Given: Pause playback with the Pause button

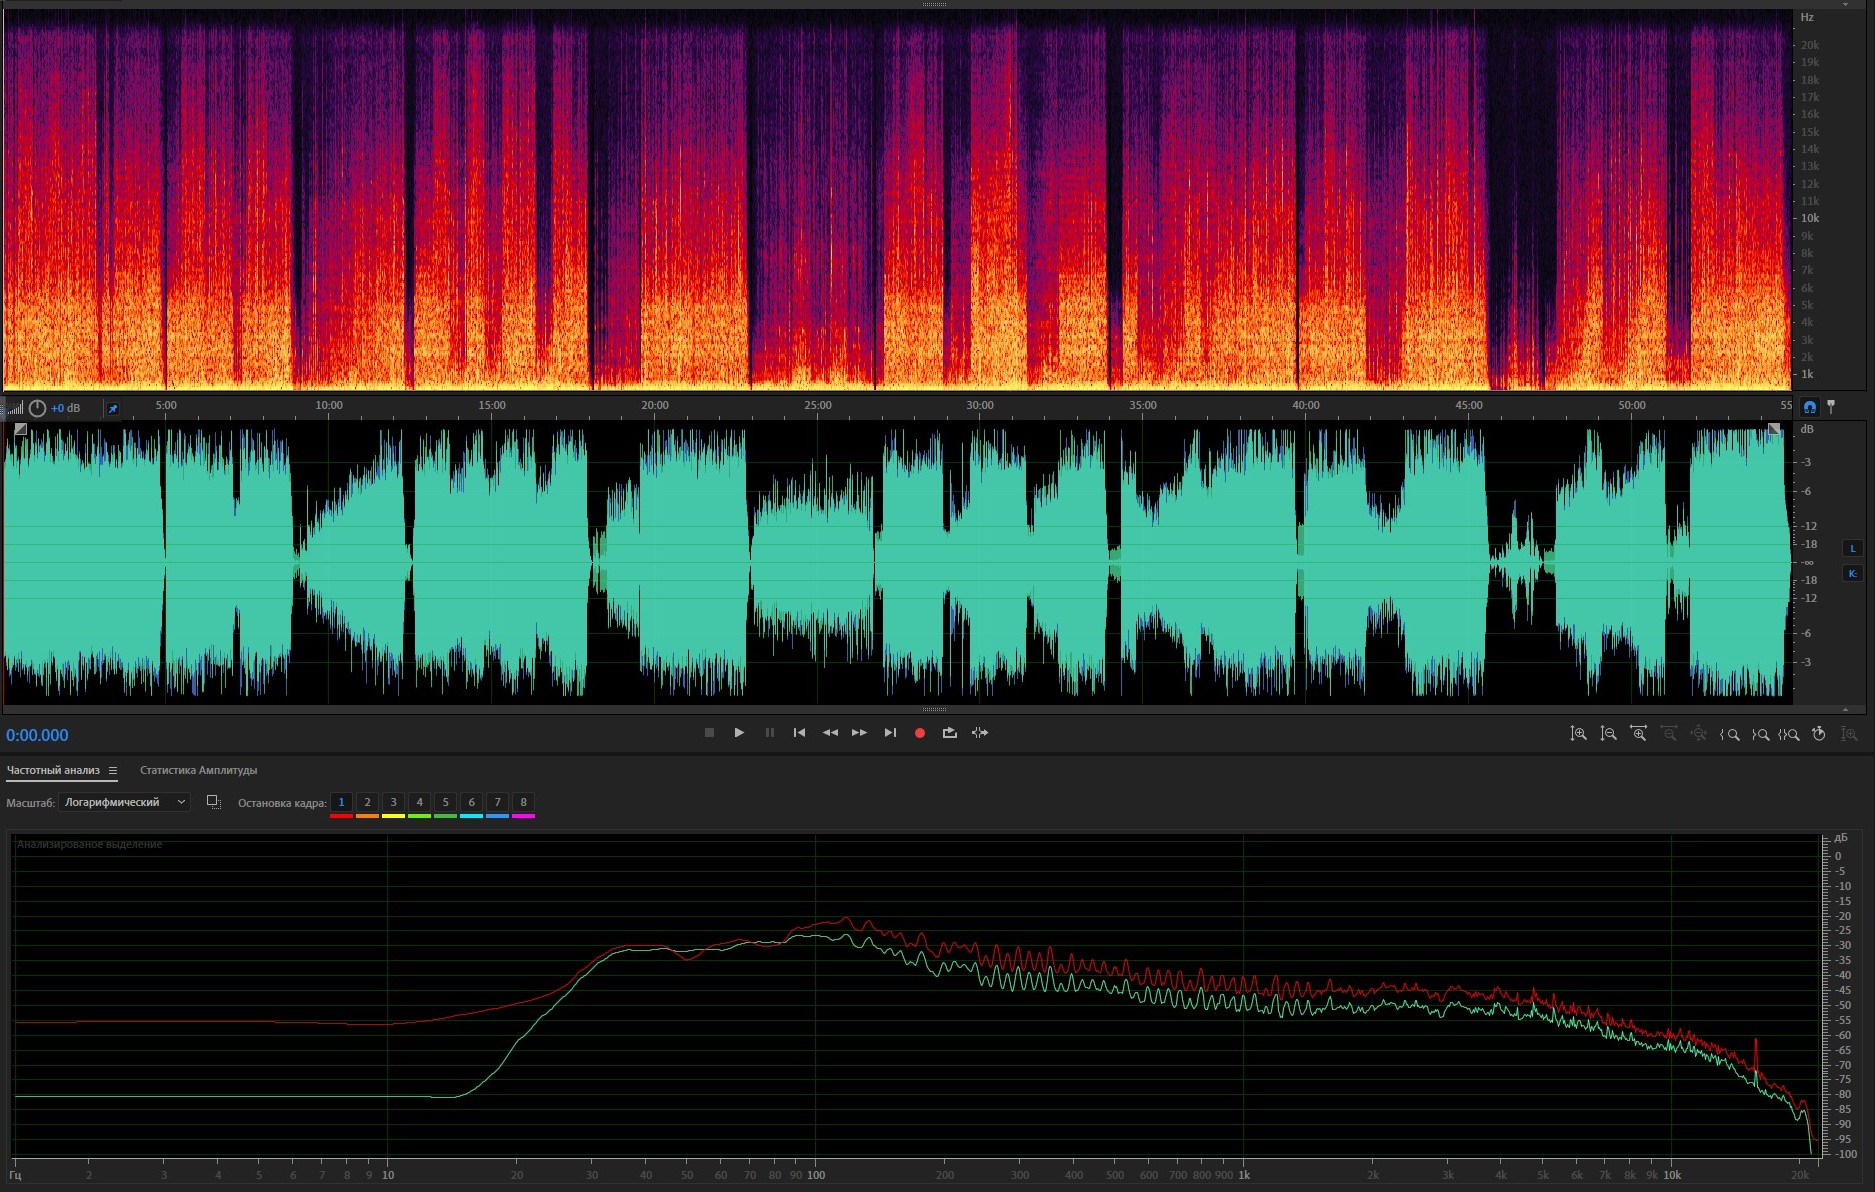Looking at the screenshot, I should click(769, 733).
